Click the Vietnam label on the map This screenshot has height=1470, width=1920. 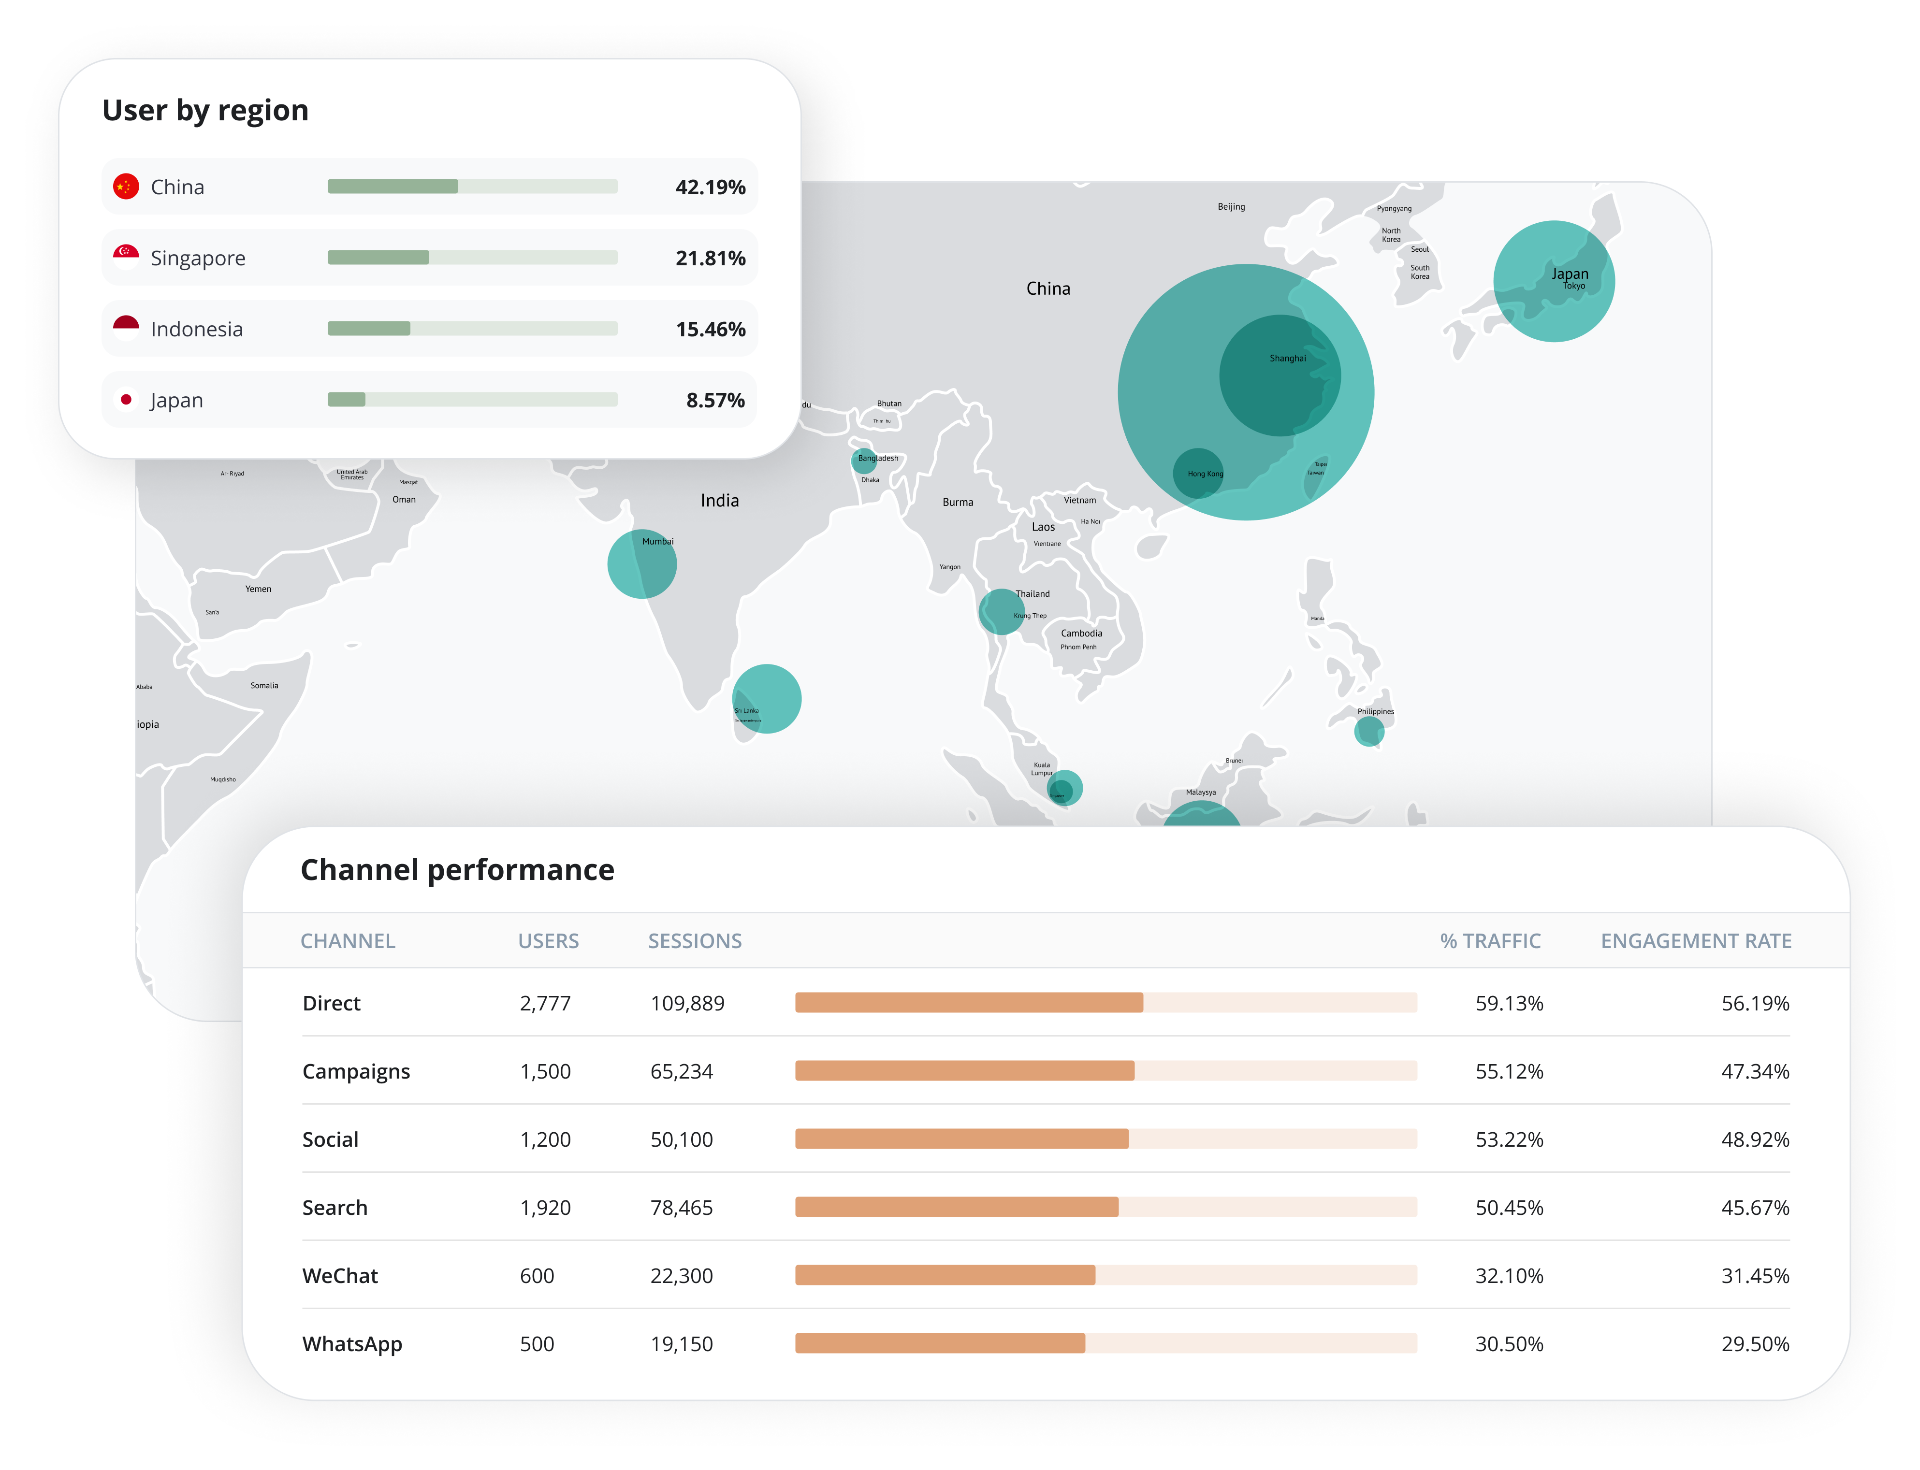[1079, 500]
